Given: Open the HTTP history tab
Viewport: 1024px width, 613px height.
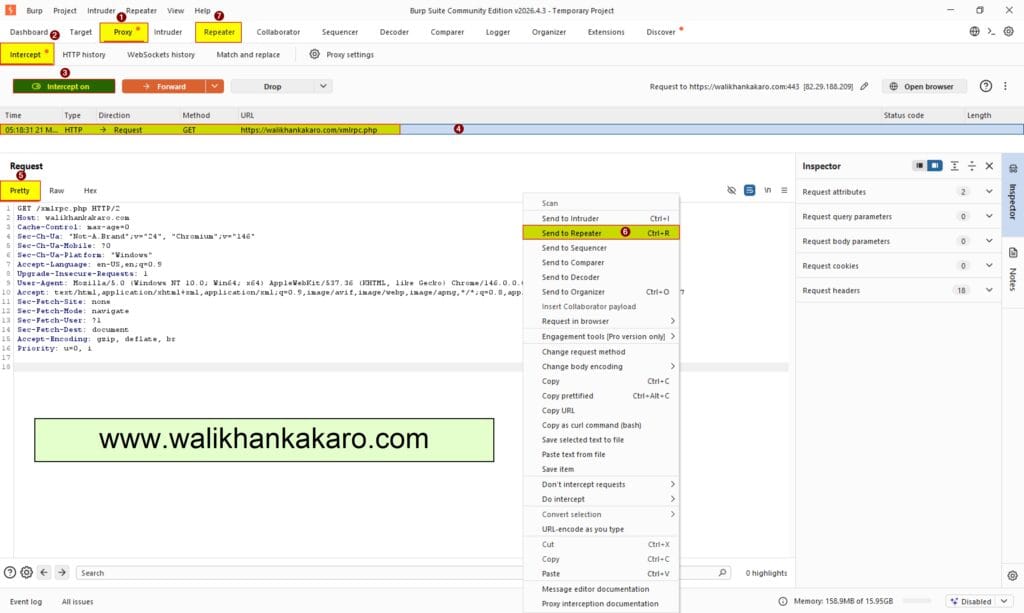Looking at the screenshot, I should [x=84, y=55].
